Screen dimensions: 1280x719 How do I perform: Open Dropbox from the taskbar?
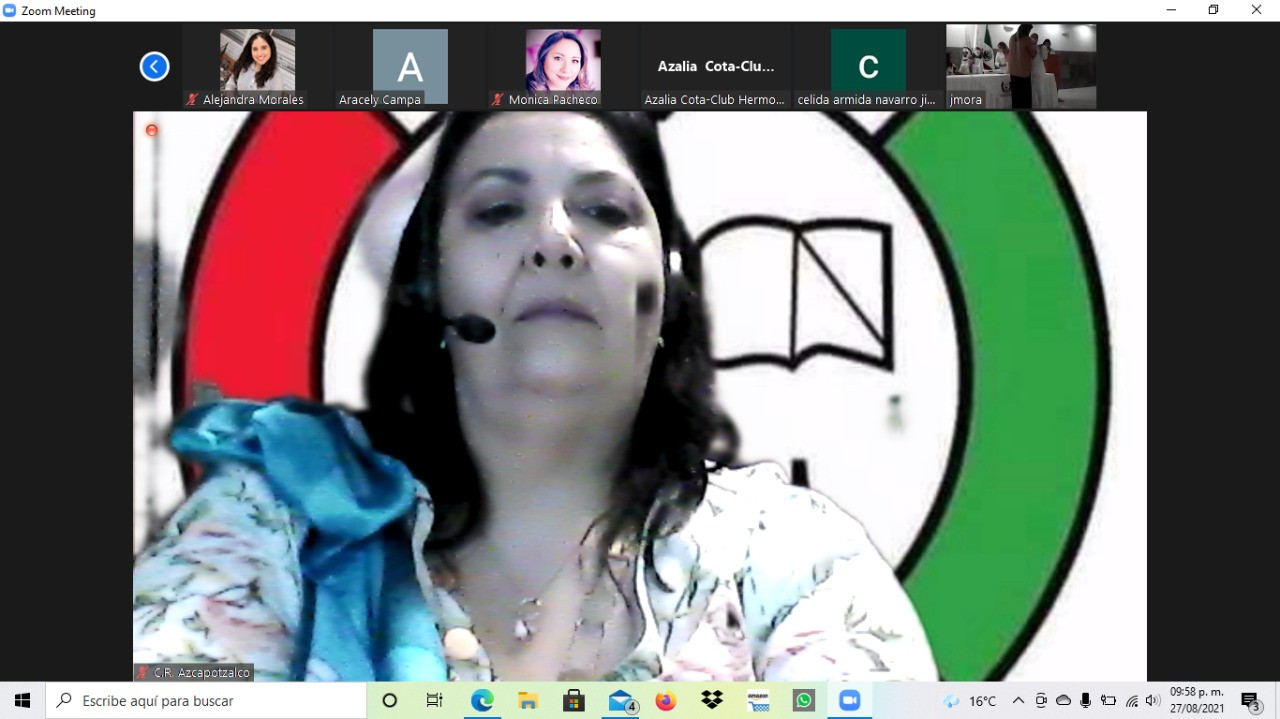pos(712,701)
